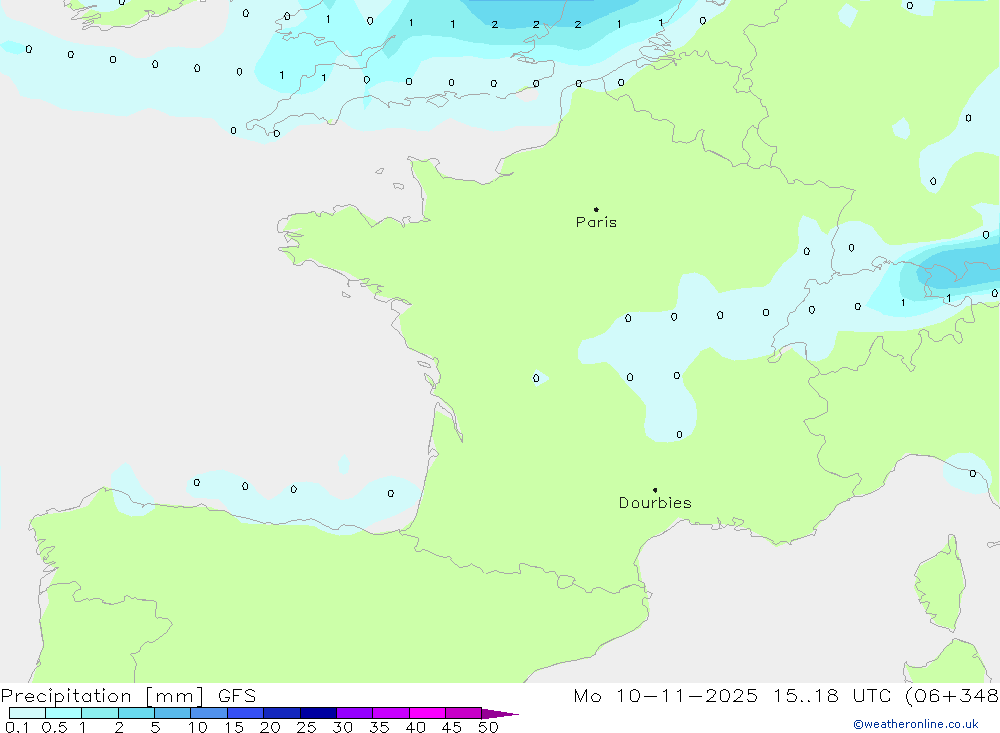Image resolution: width=1000 pixels, height=733 pixels.
Task: Click the 0.5–1 mm legend swatch
Action: click(63, 713)
